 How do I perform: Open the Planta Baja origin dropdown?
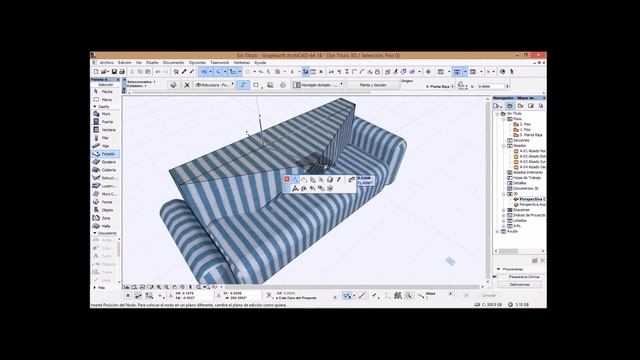[x=440, y=87]
